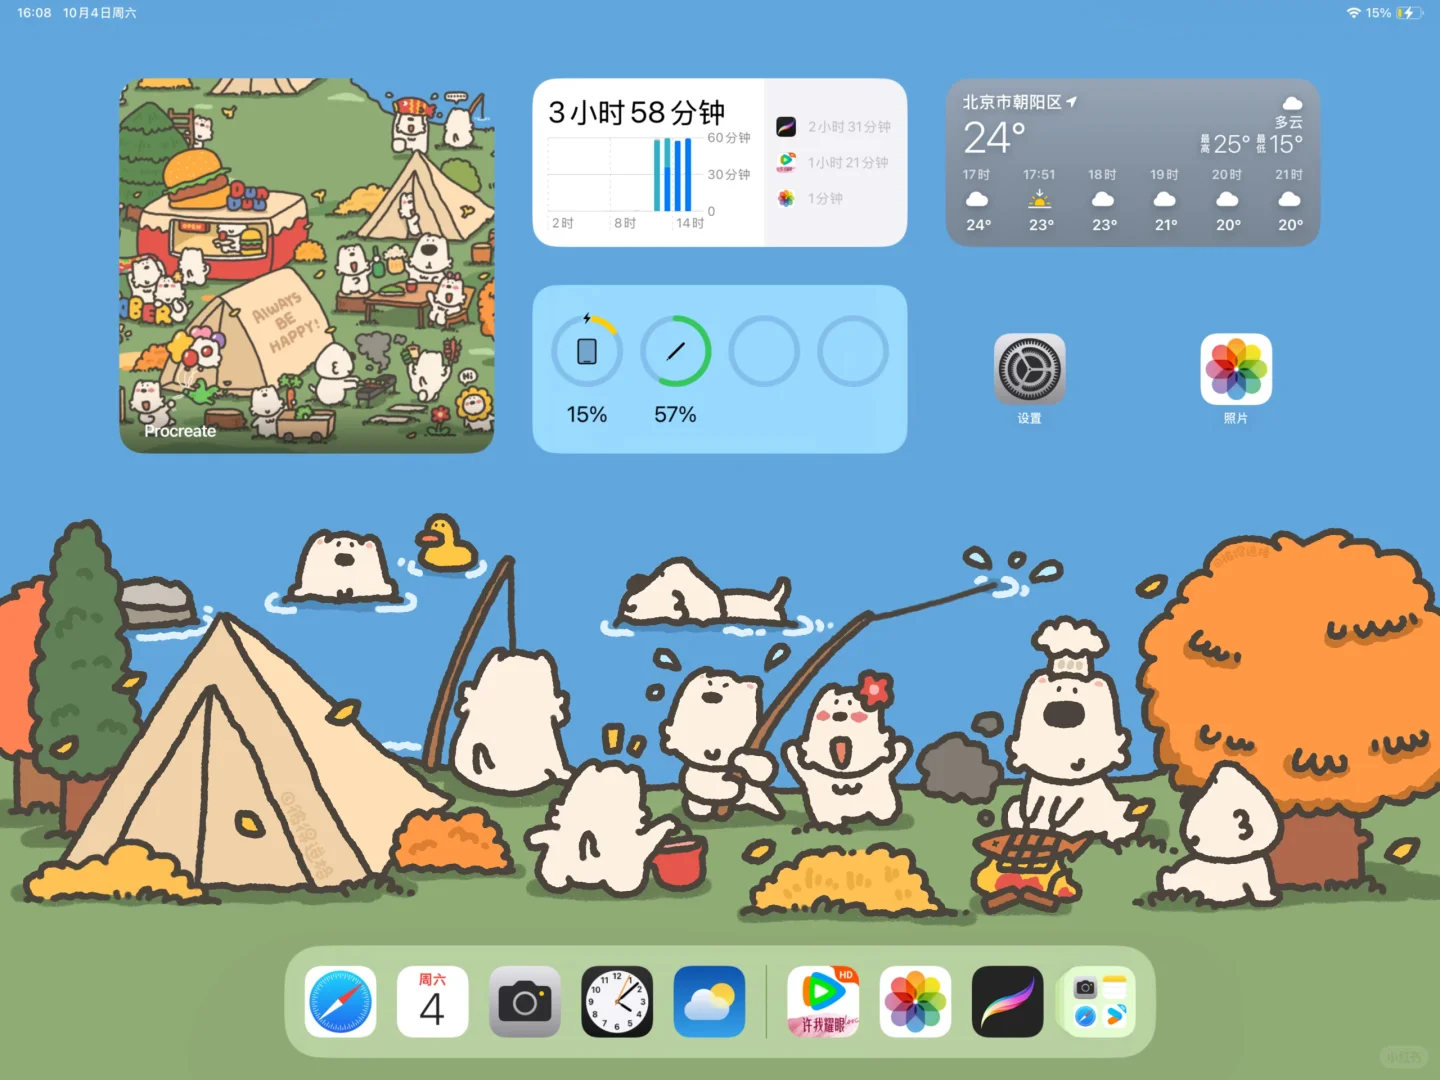Tap the sunset icon under 17:51
The image size is (1440, 1080).
(1040, 199)
